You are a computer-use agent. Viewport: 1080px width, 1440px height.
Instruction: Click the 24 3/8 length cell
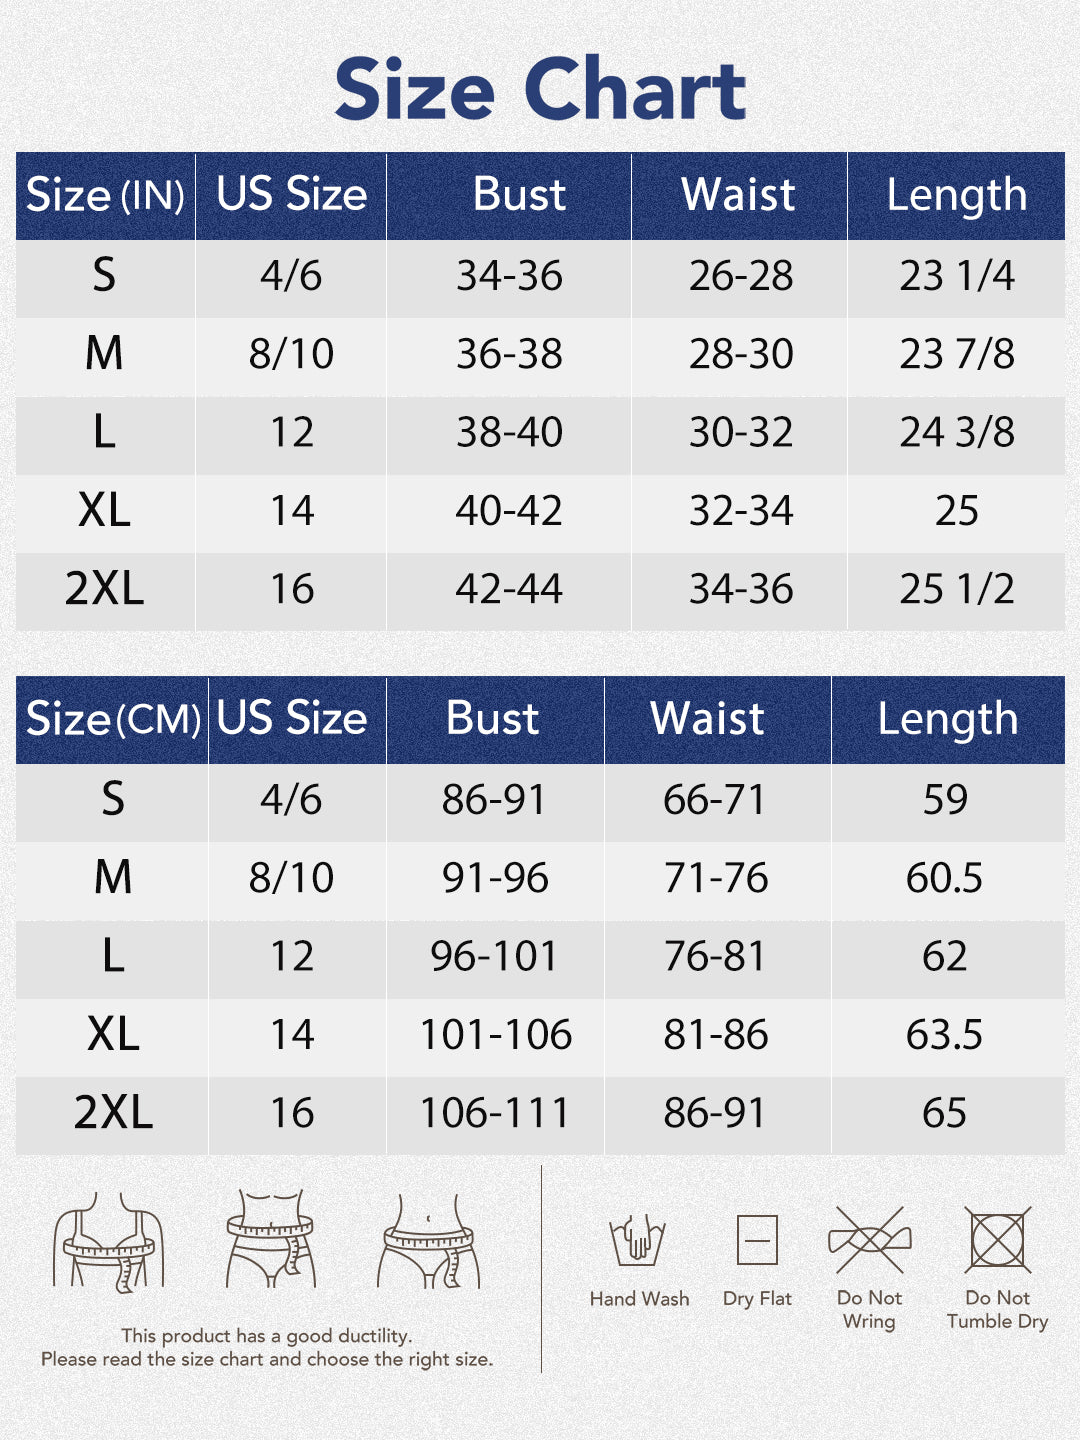[956, 433]
